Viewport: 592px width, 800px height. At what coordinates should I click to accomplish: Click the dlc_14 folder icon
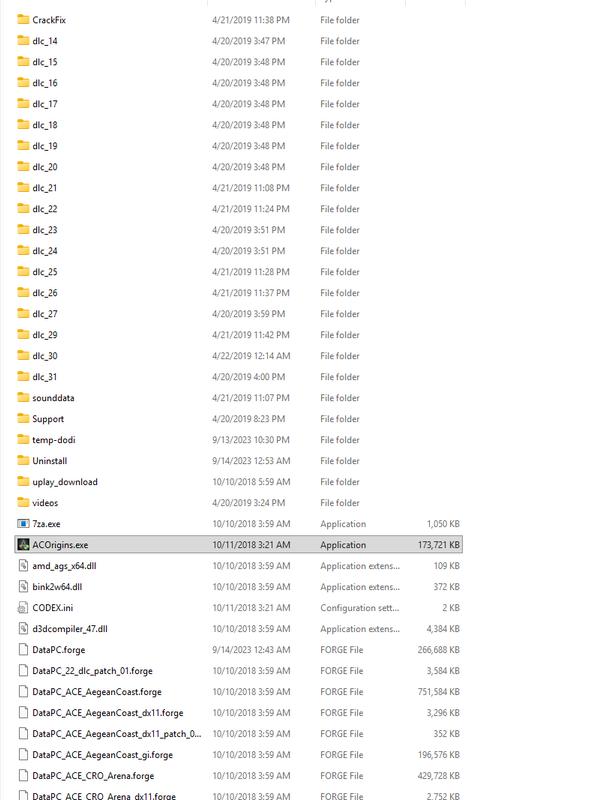(x=23, y=41)
